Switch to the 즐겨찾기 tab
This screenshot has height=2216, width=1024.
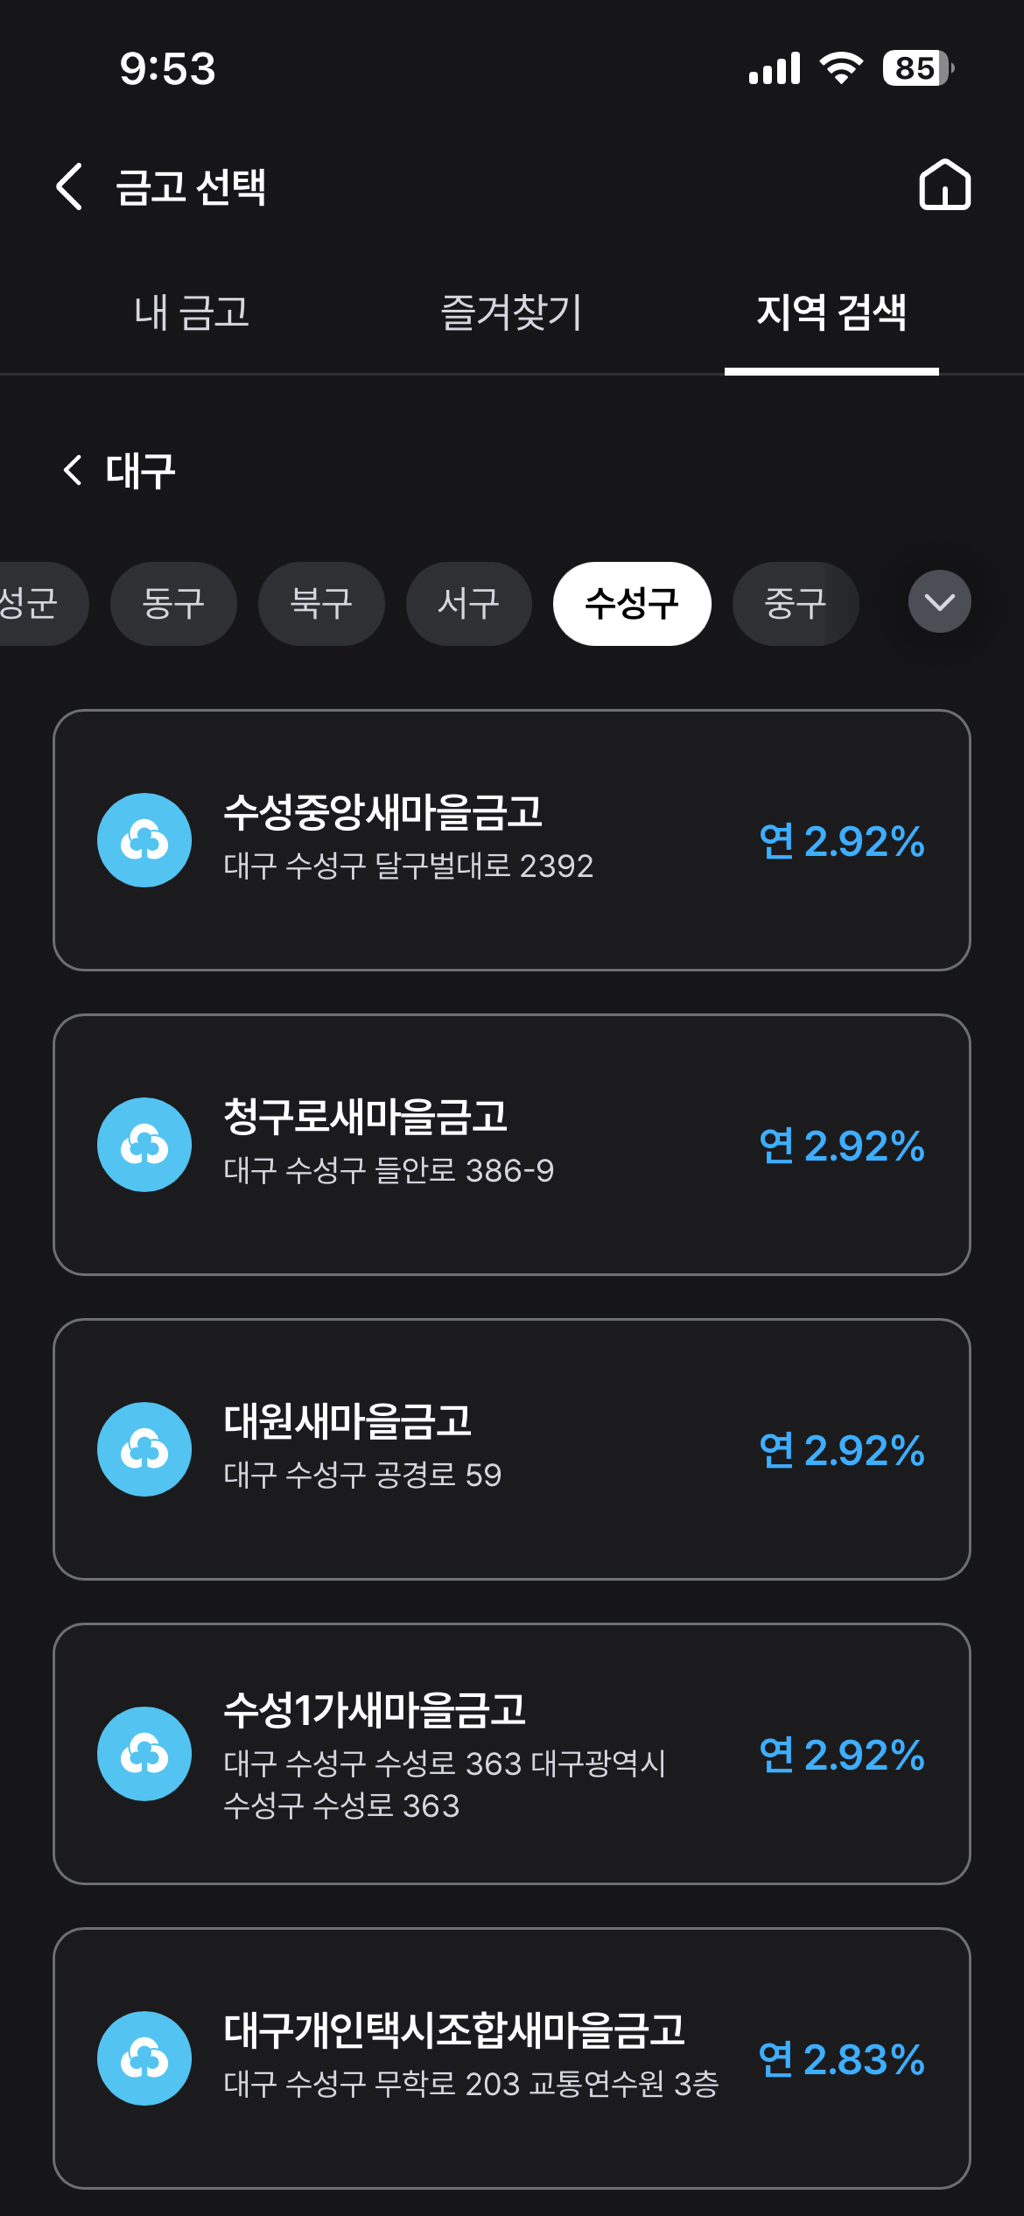[x=511, y=313]
